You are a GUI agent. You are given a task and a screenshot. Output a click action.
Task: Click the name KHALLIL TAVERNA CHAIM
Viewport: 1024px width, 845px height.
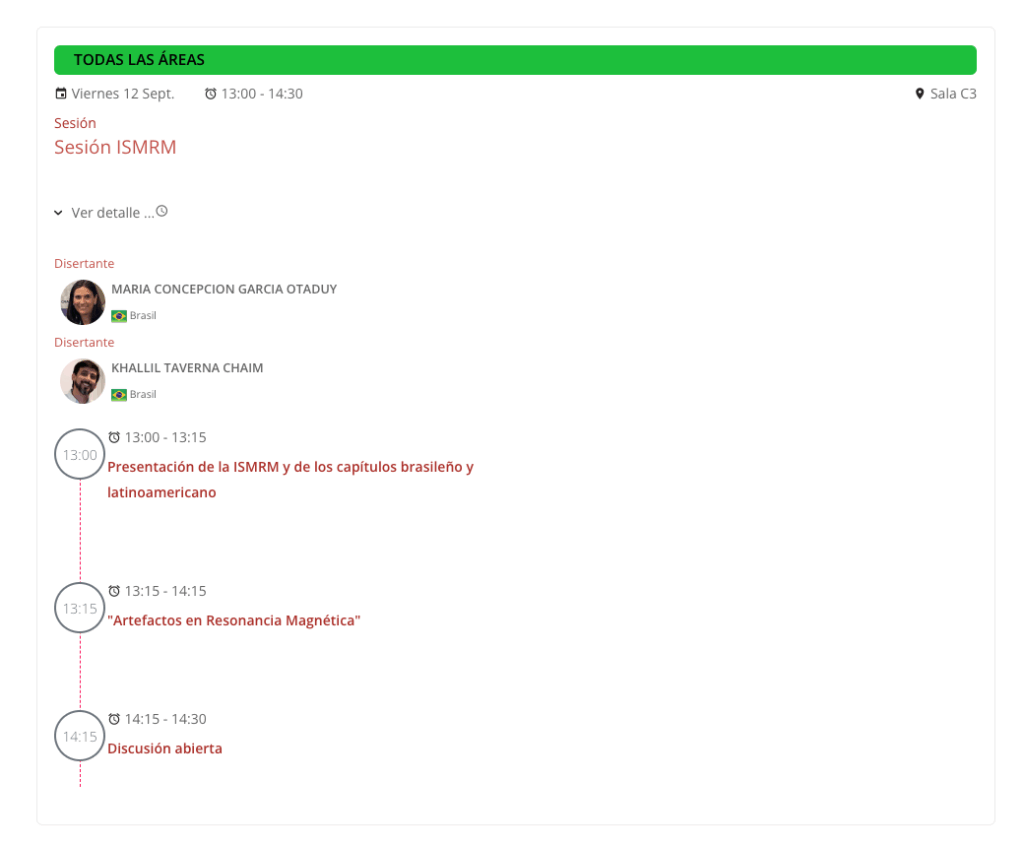tap(187, 368)
